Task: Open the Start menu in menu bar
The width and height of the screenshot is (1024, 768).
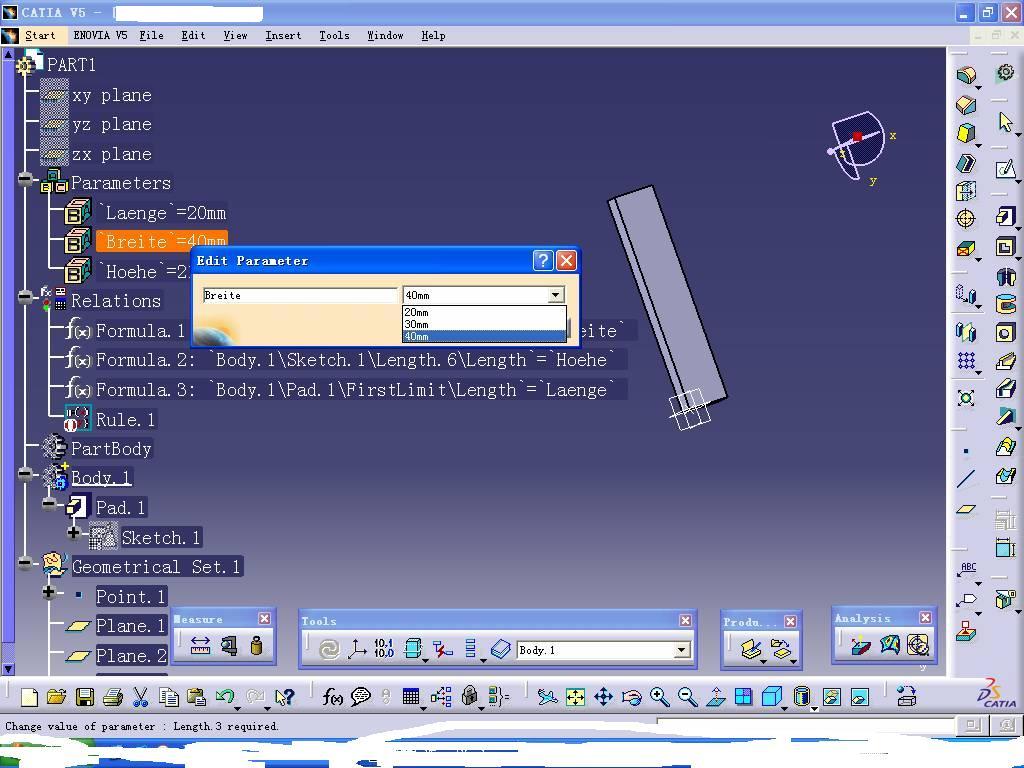Action: point(40,35)
